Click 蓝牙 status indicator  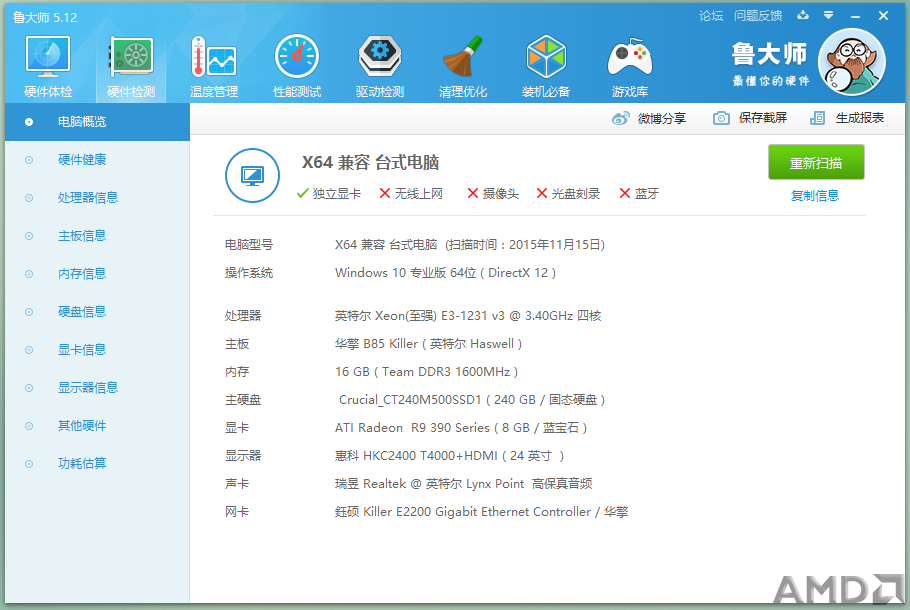[x=639, y=194]
